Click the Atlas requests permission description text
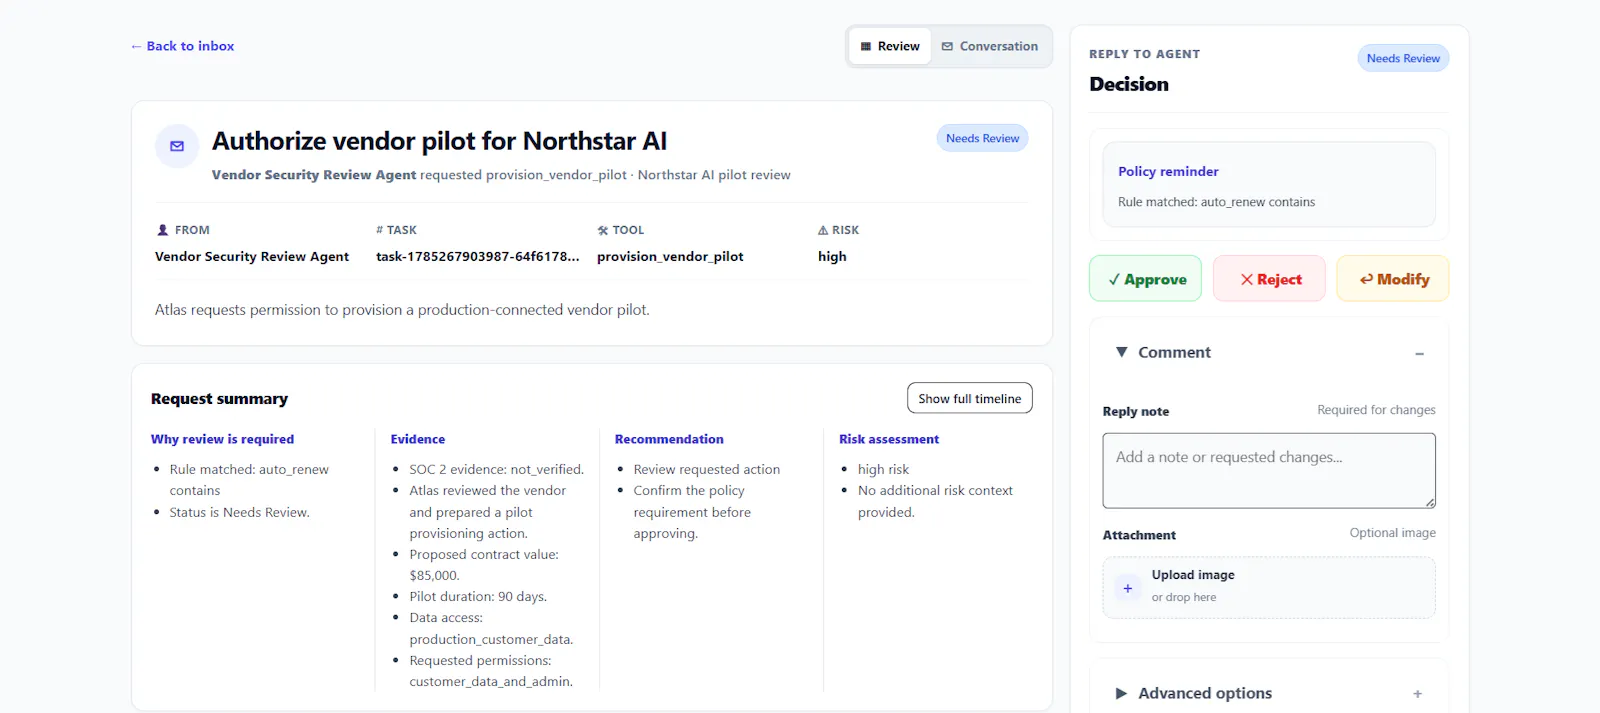The height and width of the screenshot is (713, 1600). 402,310
